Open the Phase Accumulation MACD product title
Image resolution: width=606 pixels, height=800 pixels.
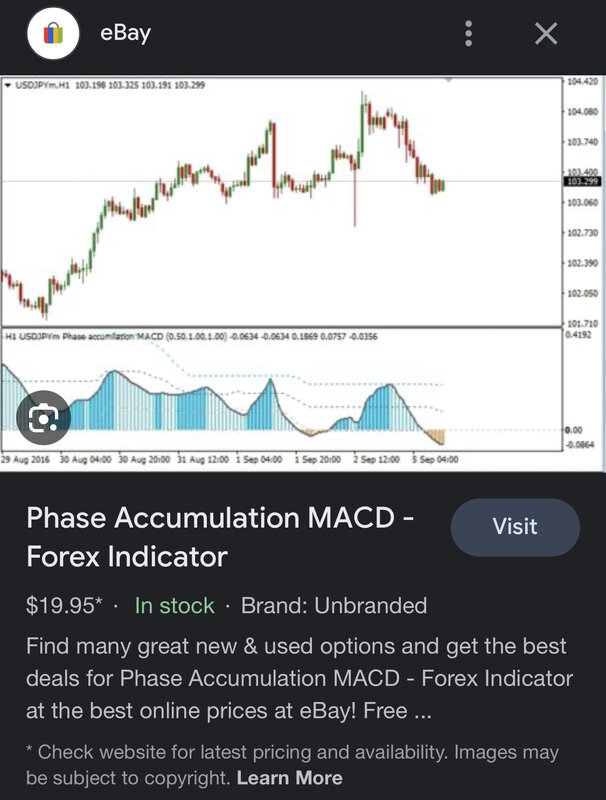[220, 537]
